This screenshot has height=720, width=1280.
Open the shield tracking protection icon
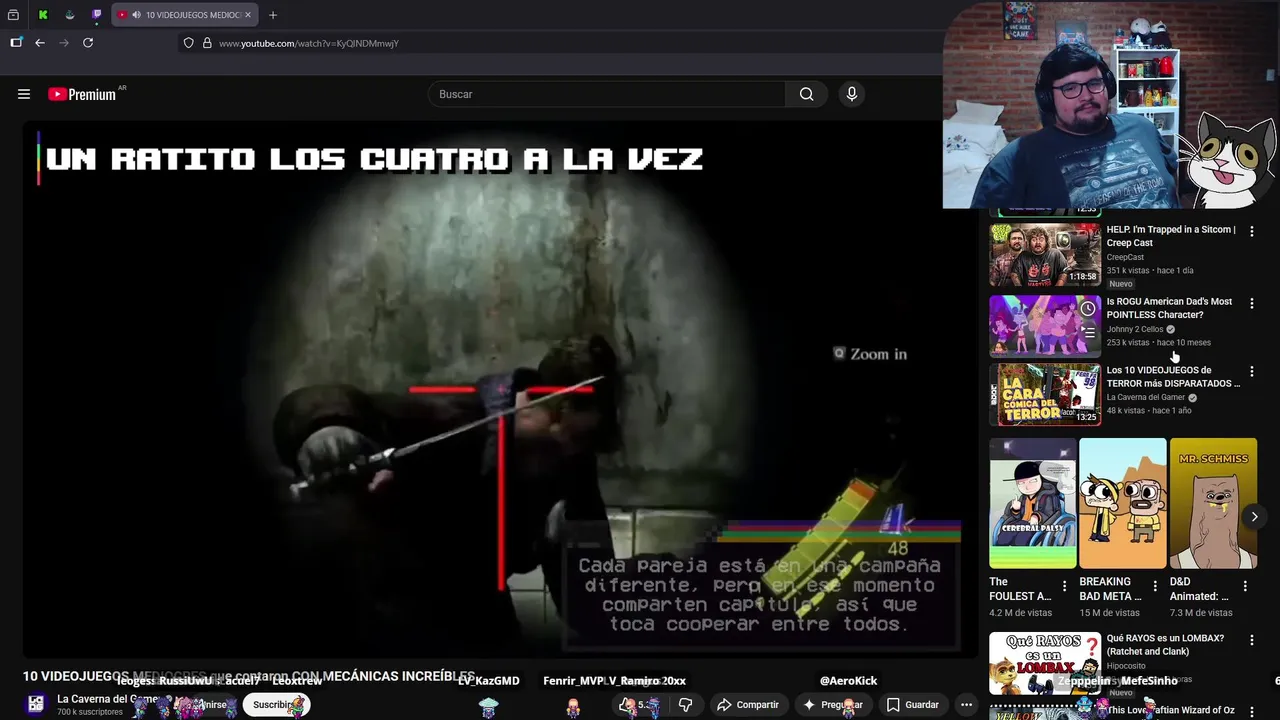pyautogui.click(x=188, y=43)
